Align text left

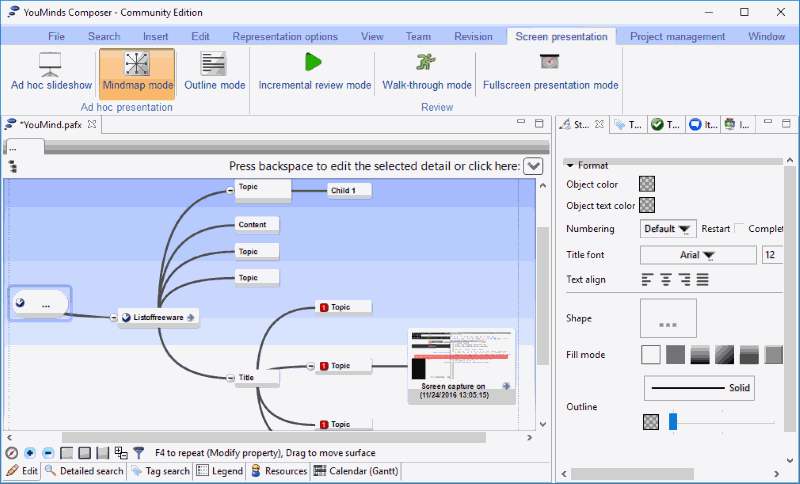coord(647,279)
